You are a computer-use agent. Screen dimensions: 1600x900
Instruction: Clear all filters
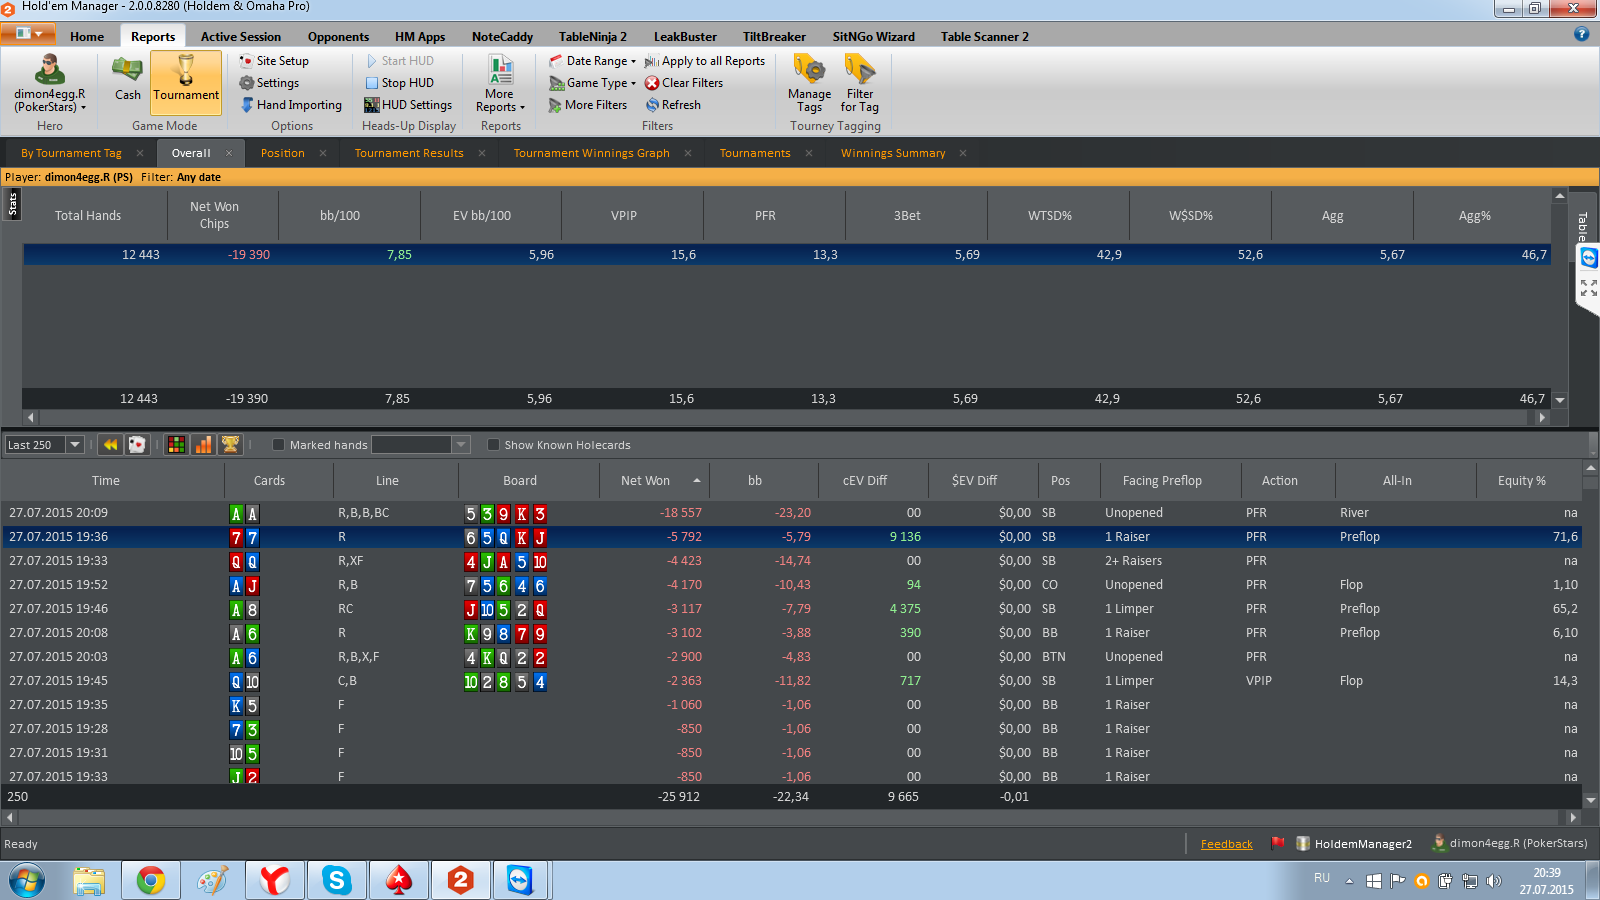coord(684,83)
